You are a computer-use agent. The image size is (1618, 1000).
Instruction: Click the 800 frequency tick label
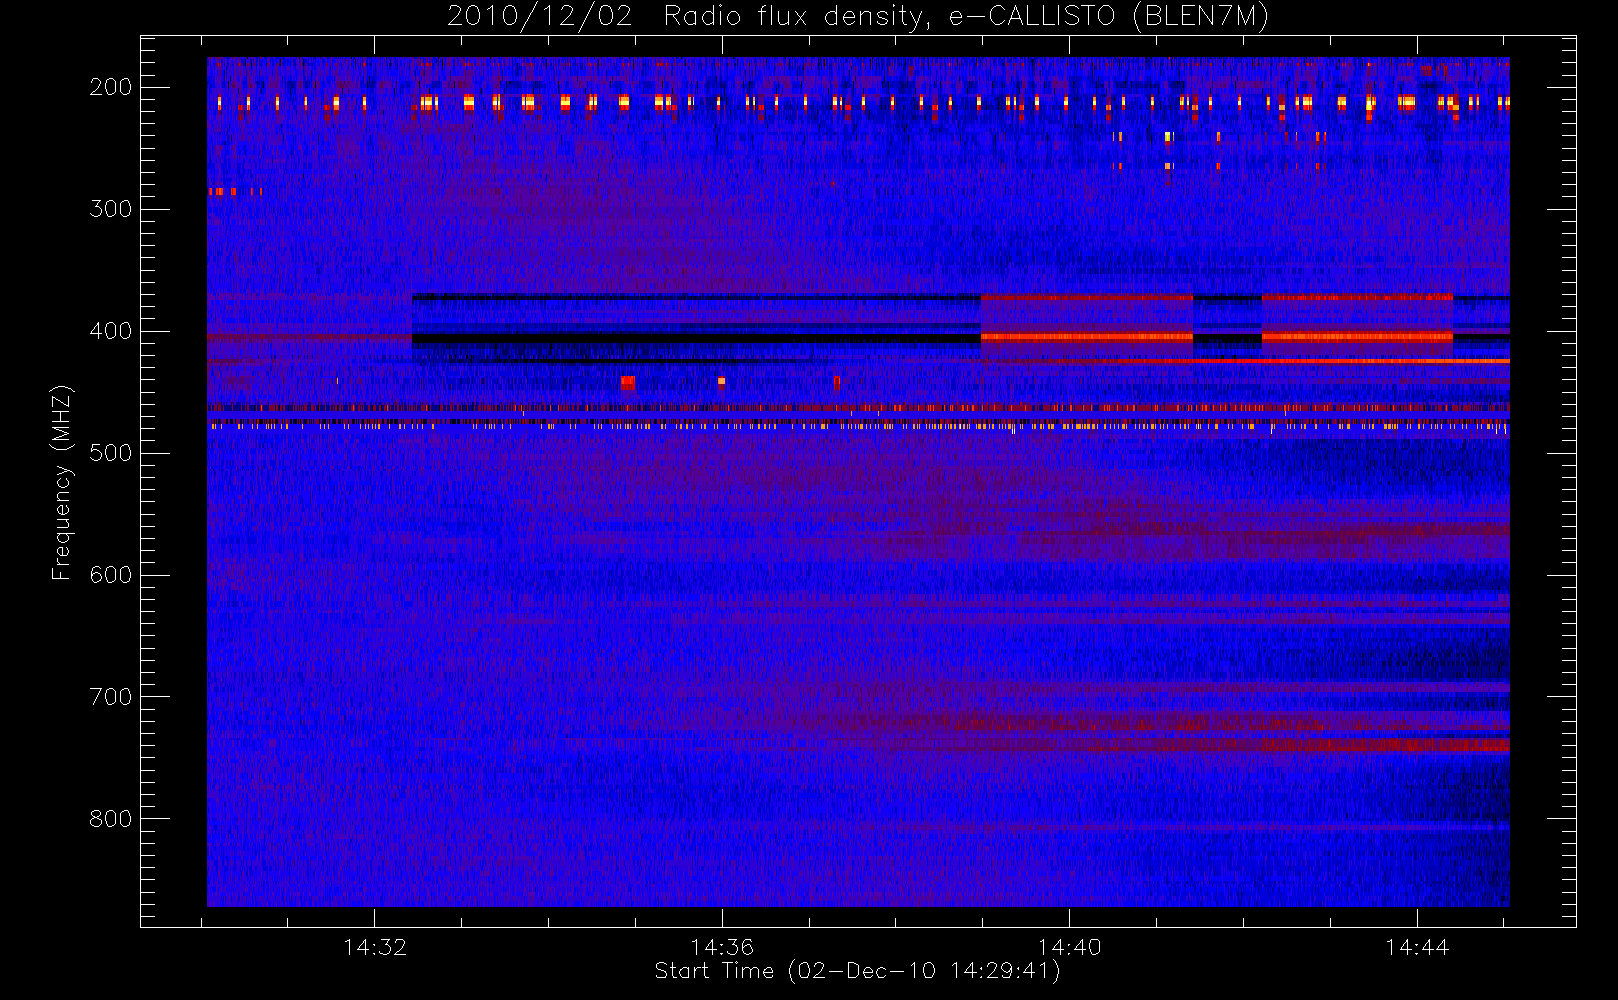click(x=111, y=819)
